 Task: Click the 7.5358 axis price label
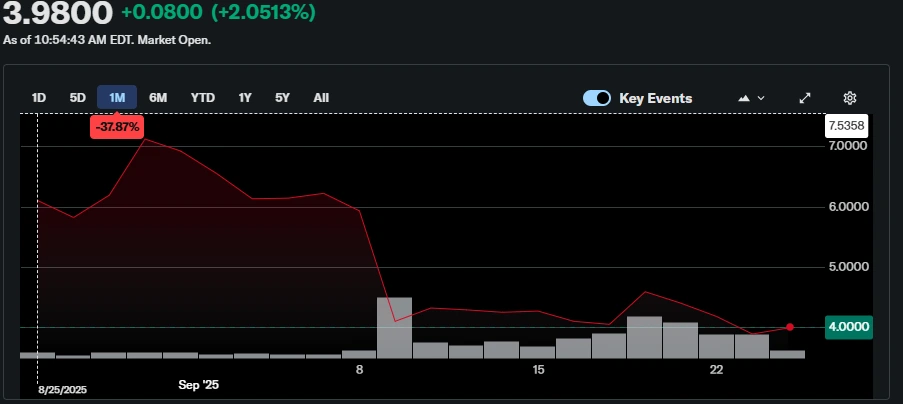[x=846, y=127]
